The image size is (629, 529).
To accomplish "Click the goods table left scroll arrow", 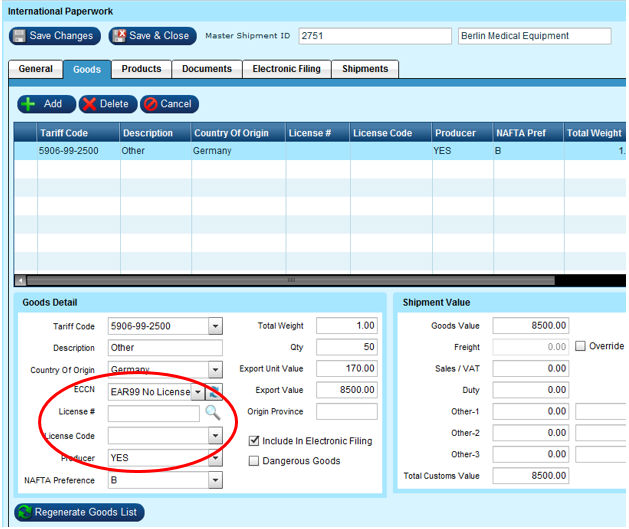I will [x=20, y=280].
